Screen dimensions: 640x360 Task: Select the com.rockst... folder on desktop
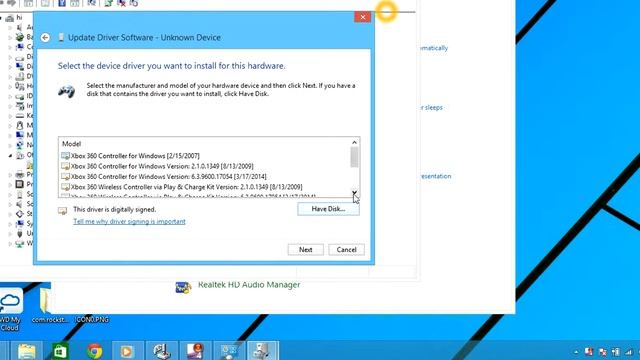tap(50, 306)
